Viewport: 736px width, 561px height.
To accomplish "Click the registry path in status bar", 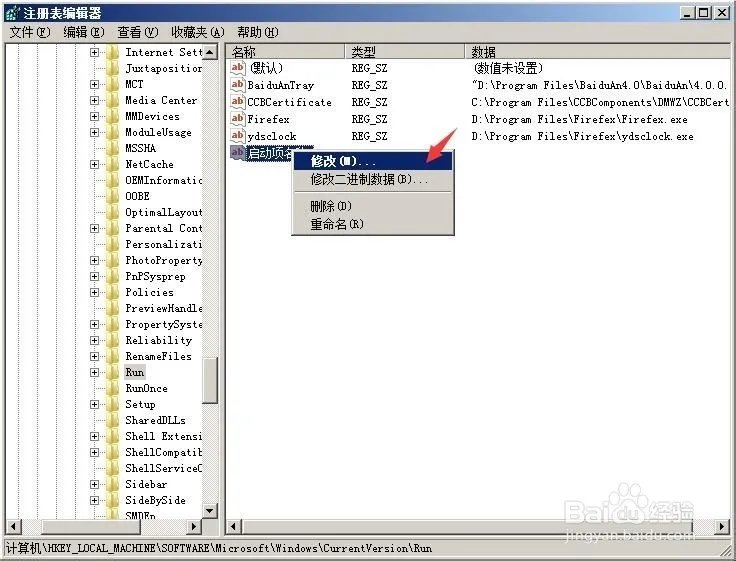I will tap(219, 548).
